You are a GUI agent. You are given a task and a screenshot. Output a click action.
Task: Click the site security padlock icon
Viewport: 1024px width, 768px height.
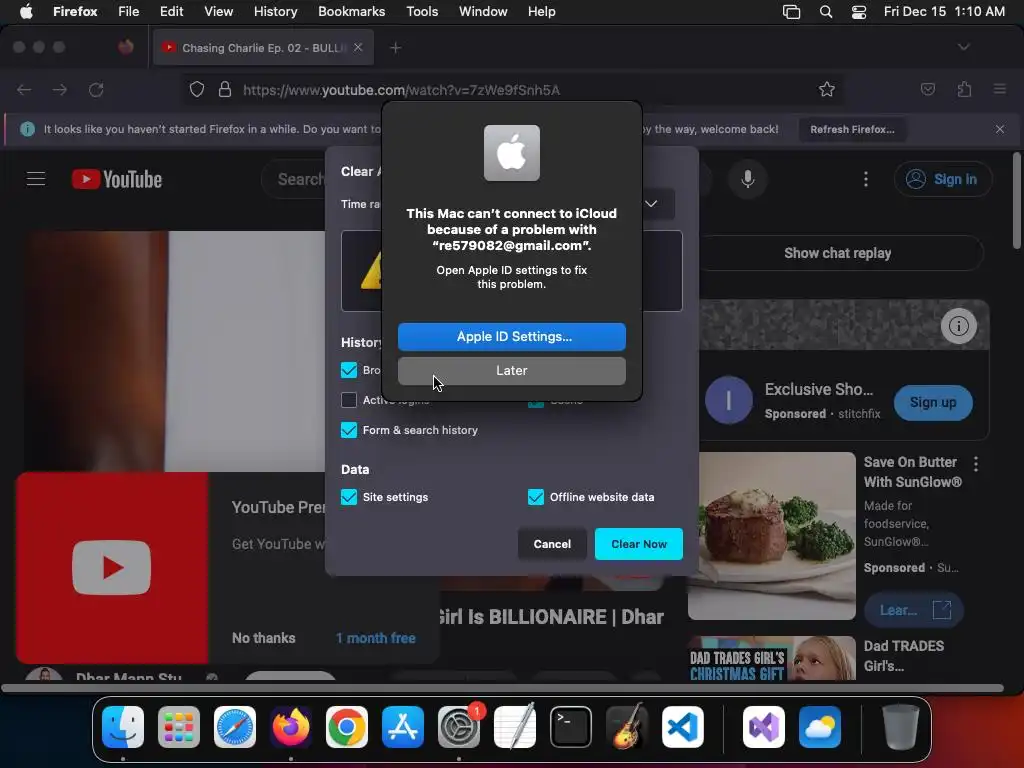[225, 89]
